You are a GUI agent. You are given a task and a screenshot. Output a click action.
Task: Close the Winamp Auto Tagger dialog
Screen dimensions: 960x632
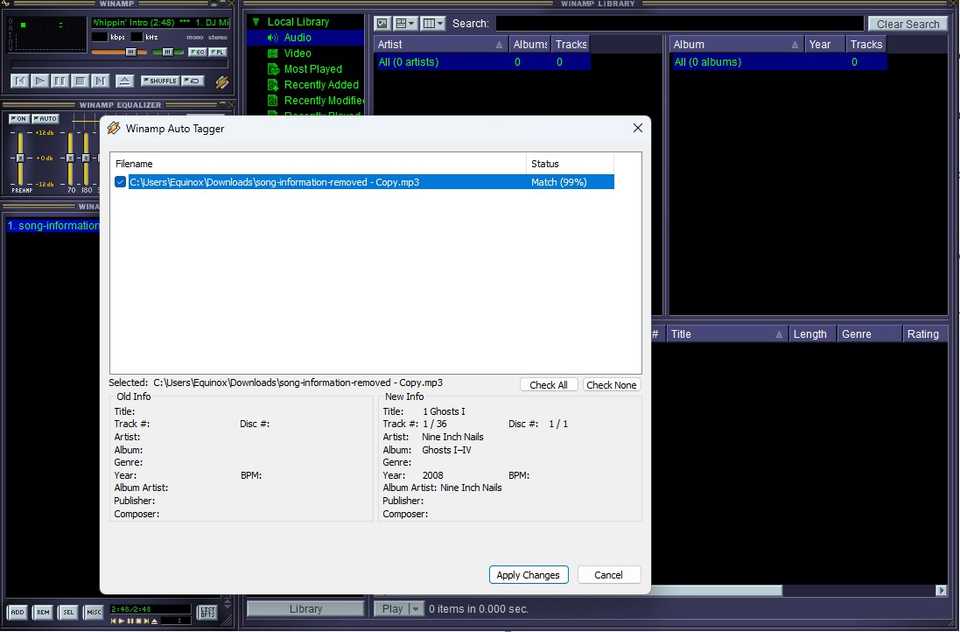pyautogui.click(x=637, y=128)
